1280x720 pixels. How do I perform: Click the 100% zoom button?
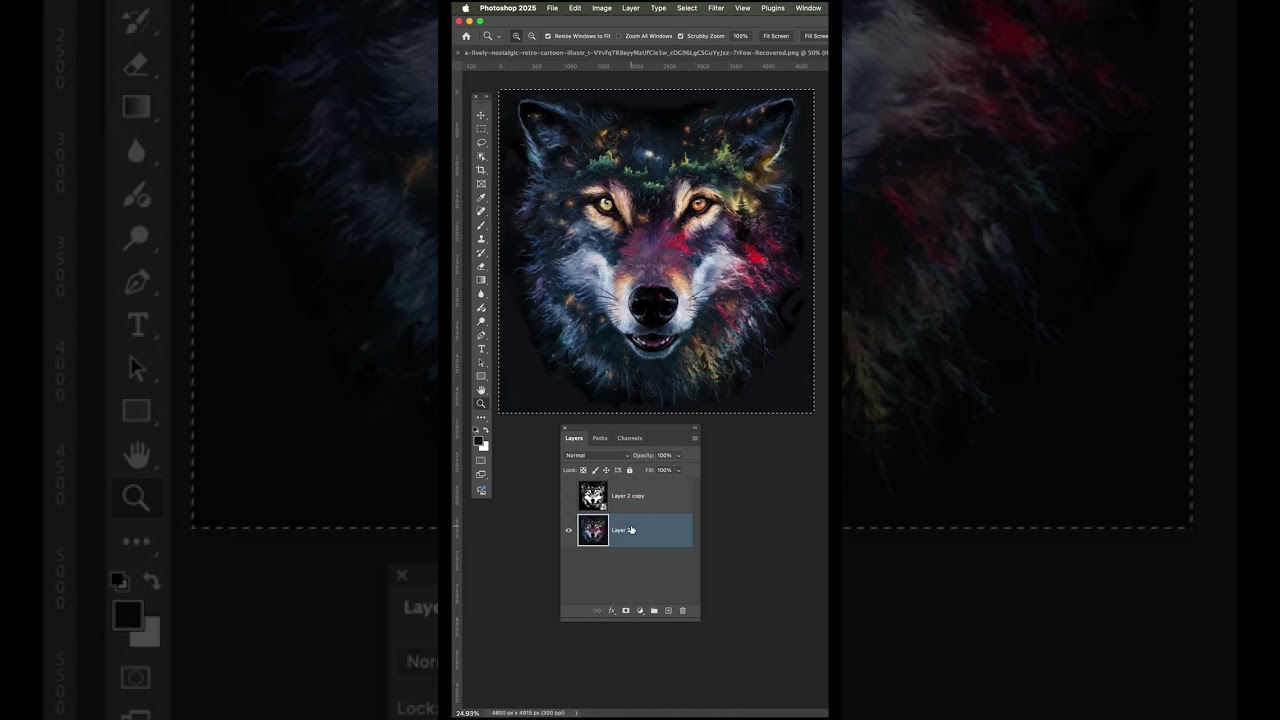point(741,36)
